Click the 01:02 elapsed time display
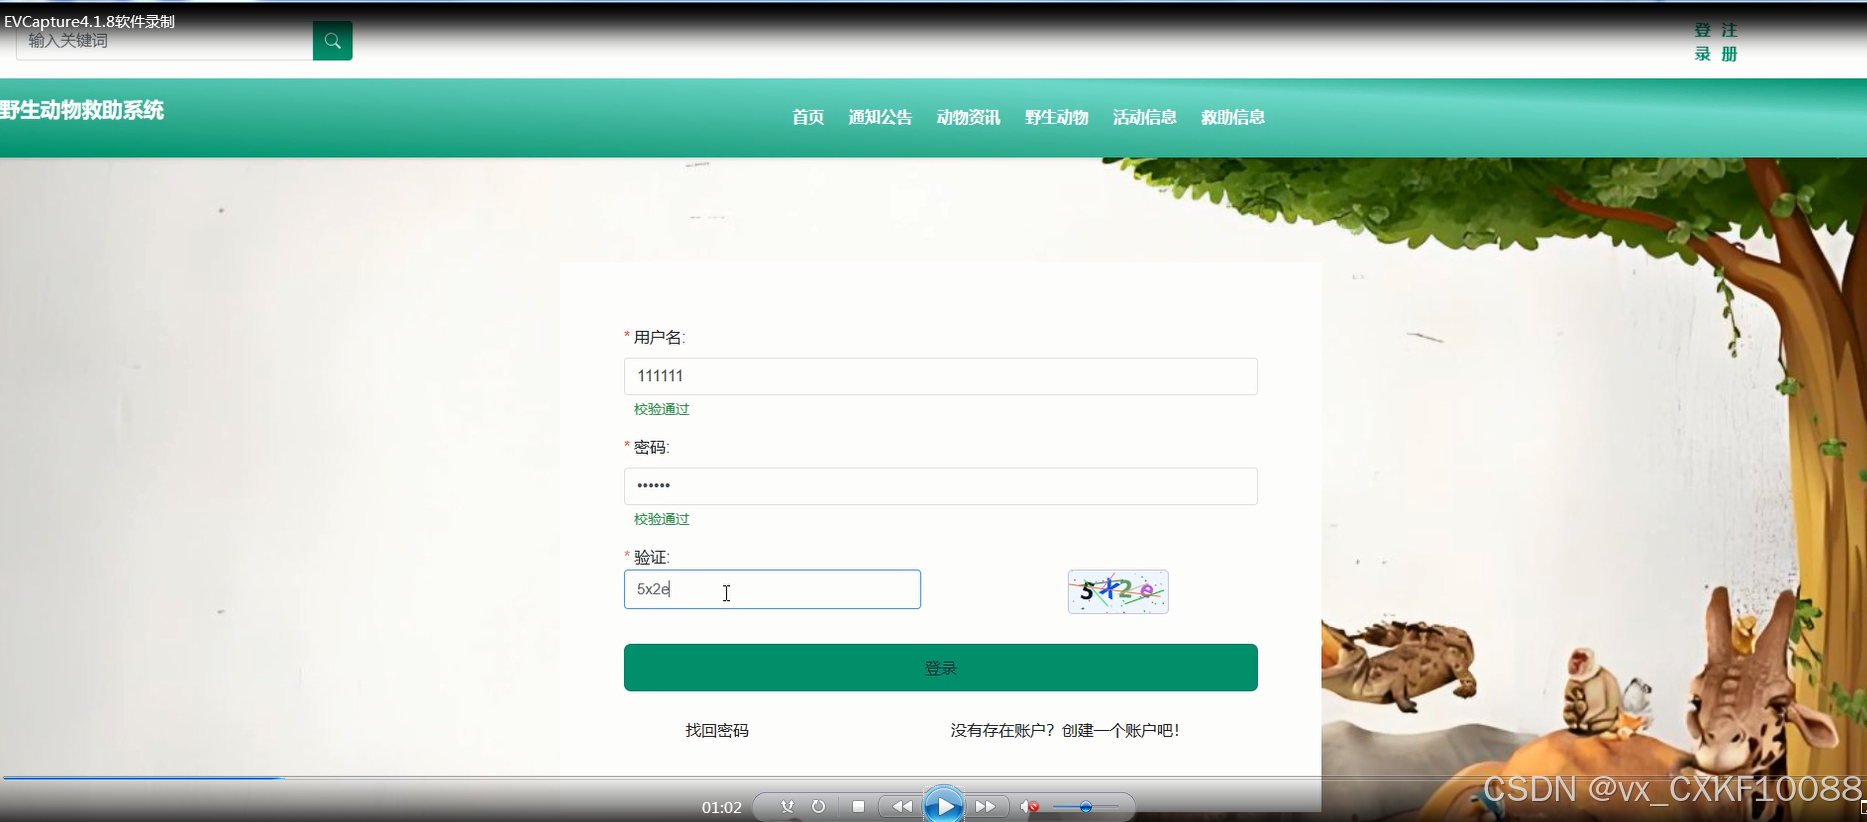1867x822 pixels. pyautogui.click(x=721, y=808)
